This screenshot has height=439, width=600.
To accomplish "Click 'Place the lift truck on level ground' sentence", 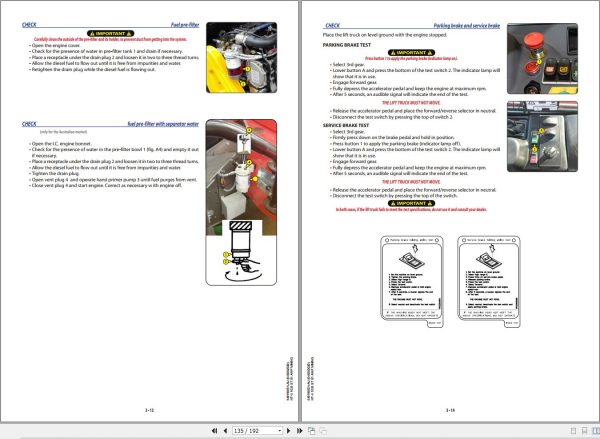I will pyautogui.click(x=385, y=35).
